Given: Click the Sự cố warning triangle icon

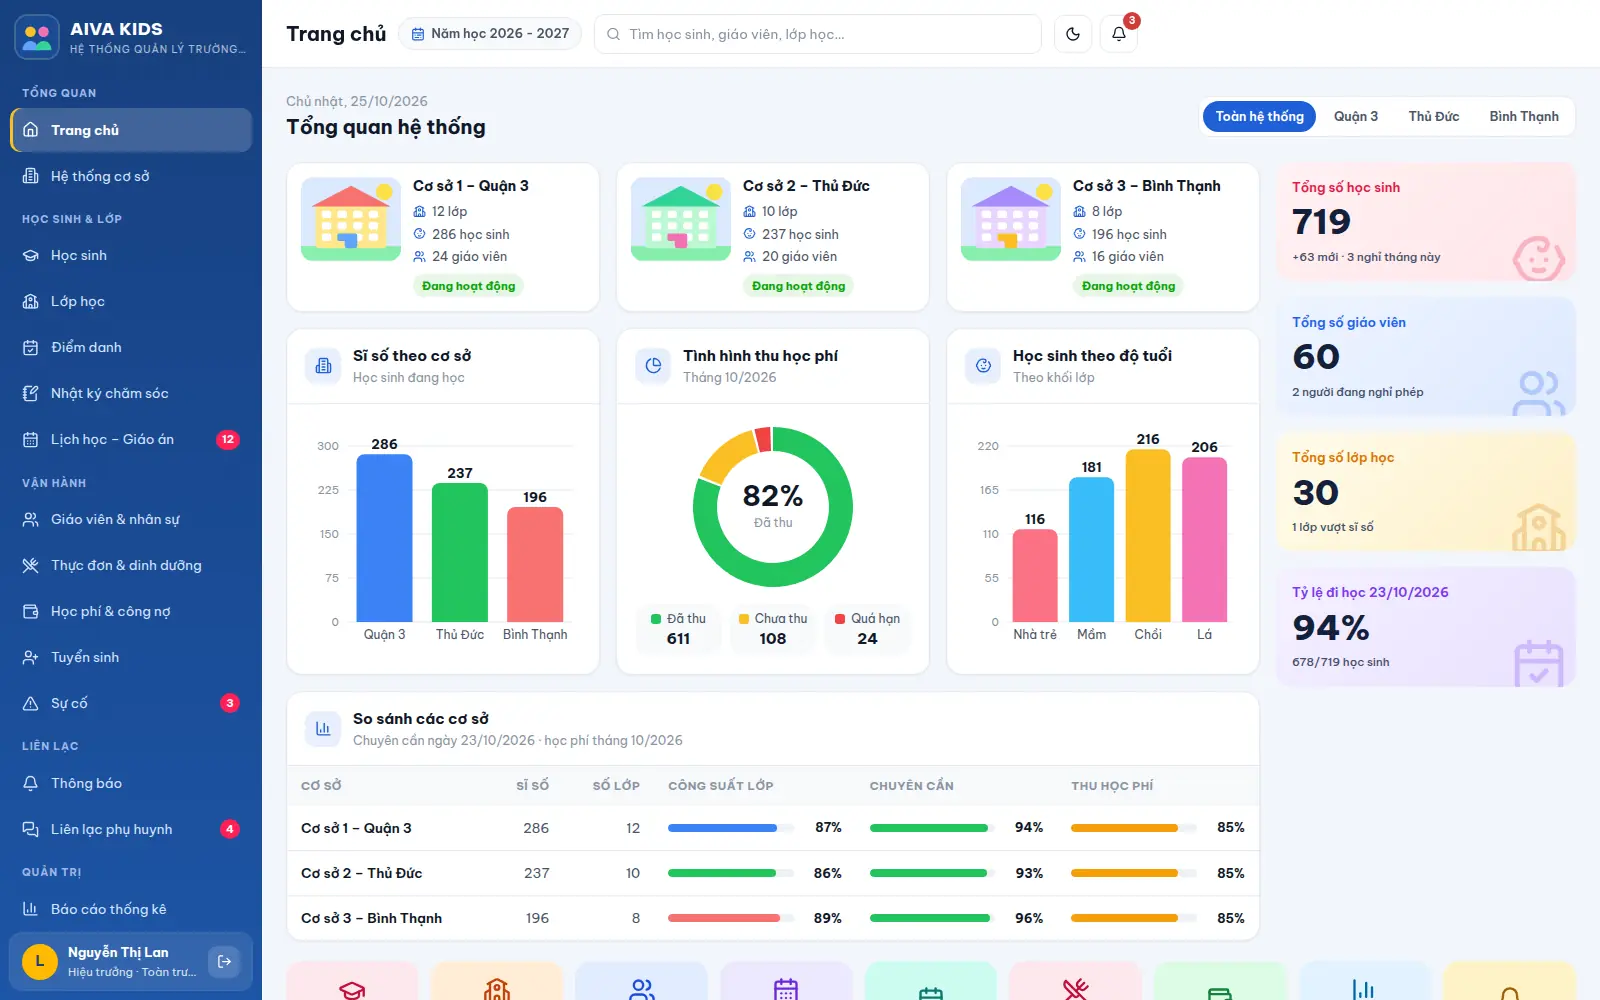Looking at the screenshot, I should (x=31, y=703).
